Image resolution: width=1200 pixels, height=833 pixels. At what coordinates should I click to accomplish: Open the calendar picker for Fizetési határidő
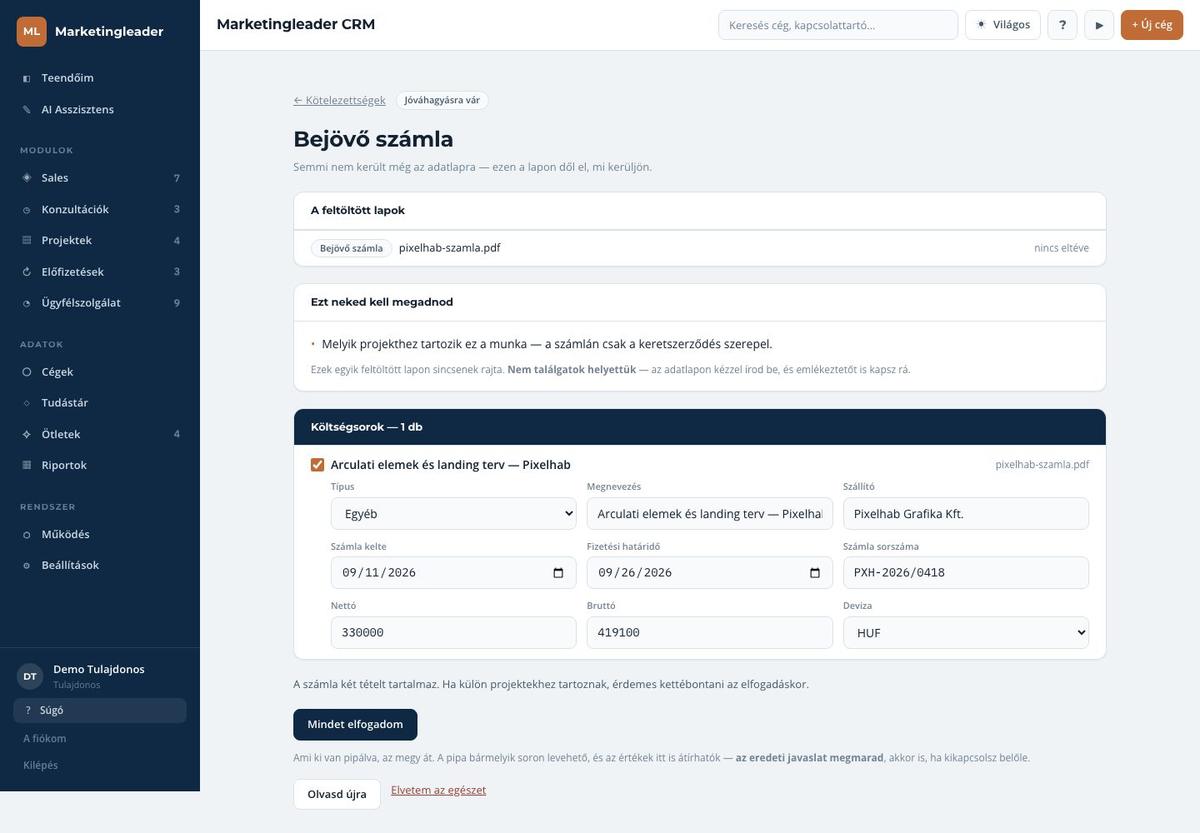coord(815,573)
